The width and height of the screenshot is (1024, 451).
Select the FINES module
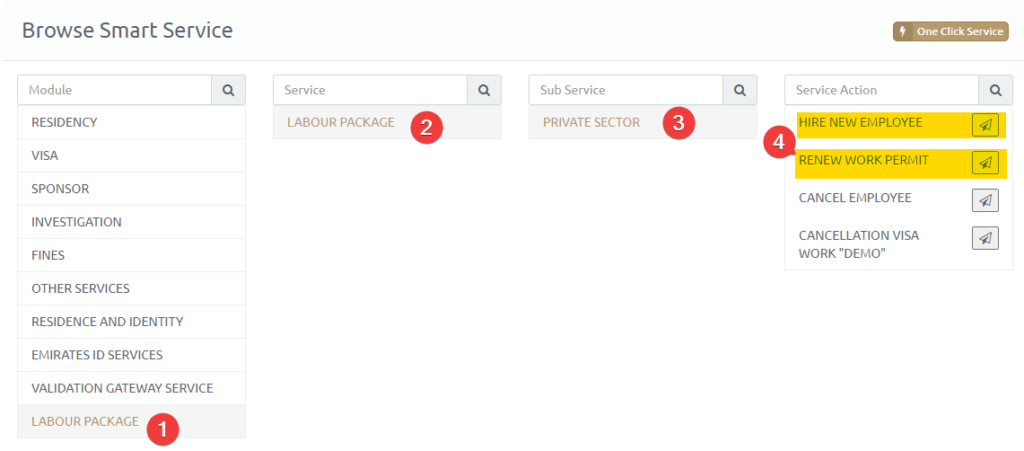point(48,255)
